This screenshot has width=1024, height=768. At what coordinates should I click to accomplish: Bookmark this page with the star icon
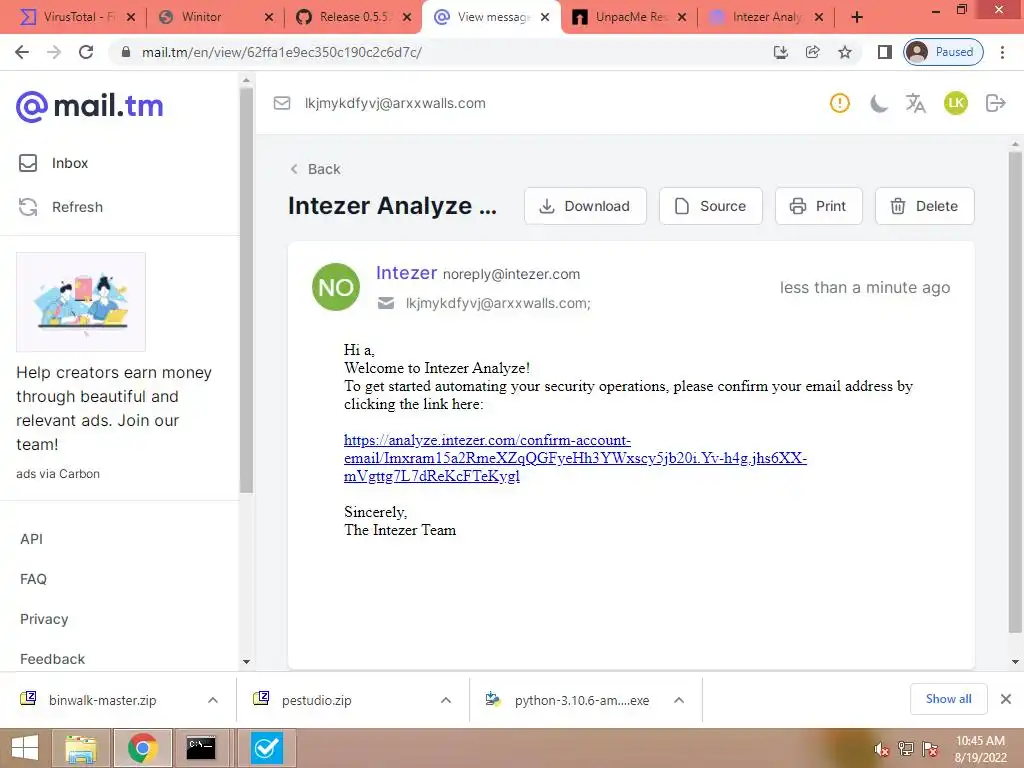(845, 52)
